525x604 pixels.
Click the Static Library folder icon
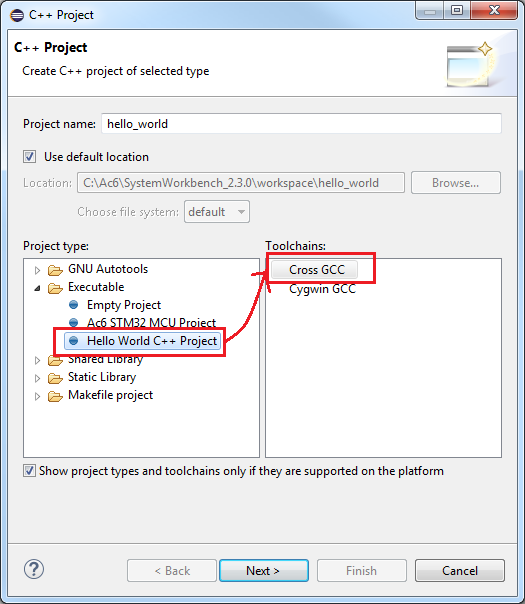click(x=55, y=378)
